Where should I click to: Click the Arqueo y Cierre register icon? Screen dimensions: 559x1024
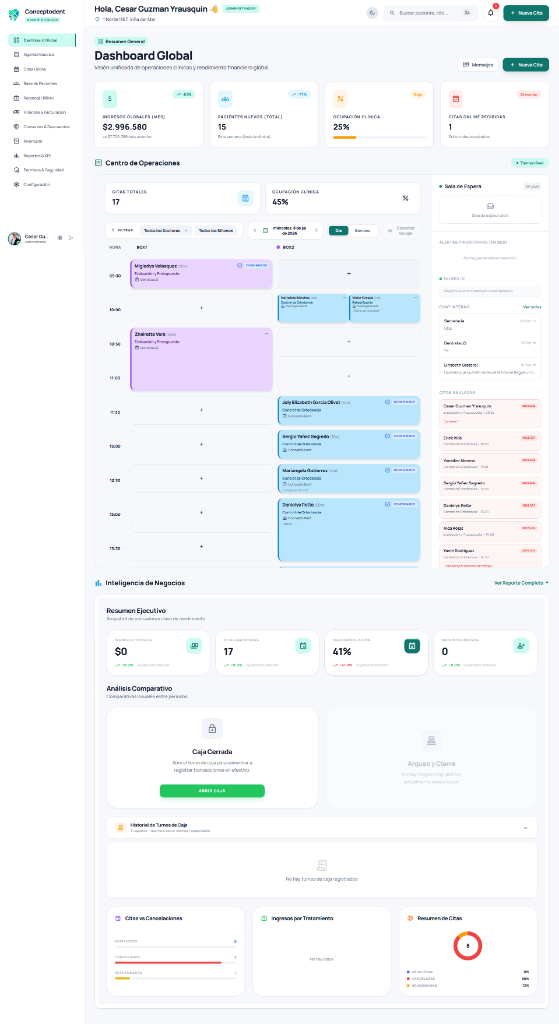click(431, 740)
